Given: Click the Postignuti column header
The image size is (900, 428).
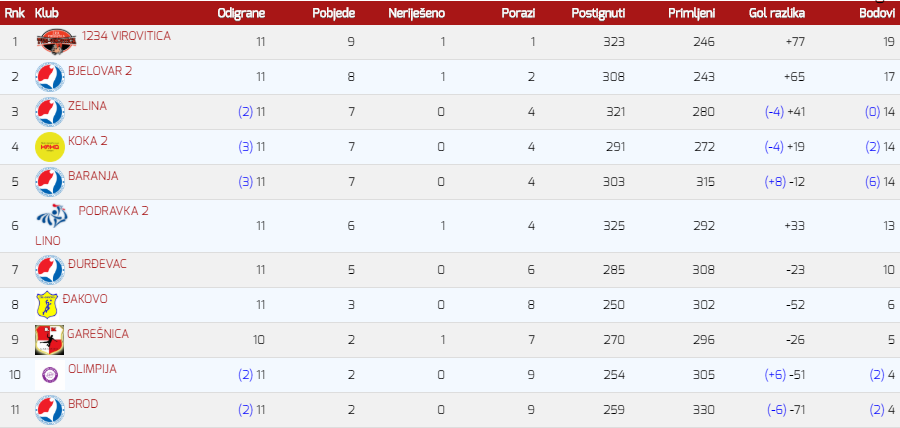Looking at the screenshot, I should pos(598,13).
